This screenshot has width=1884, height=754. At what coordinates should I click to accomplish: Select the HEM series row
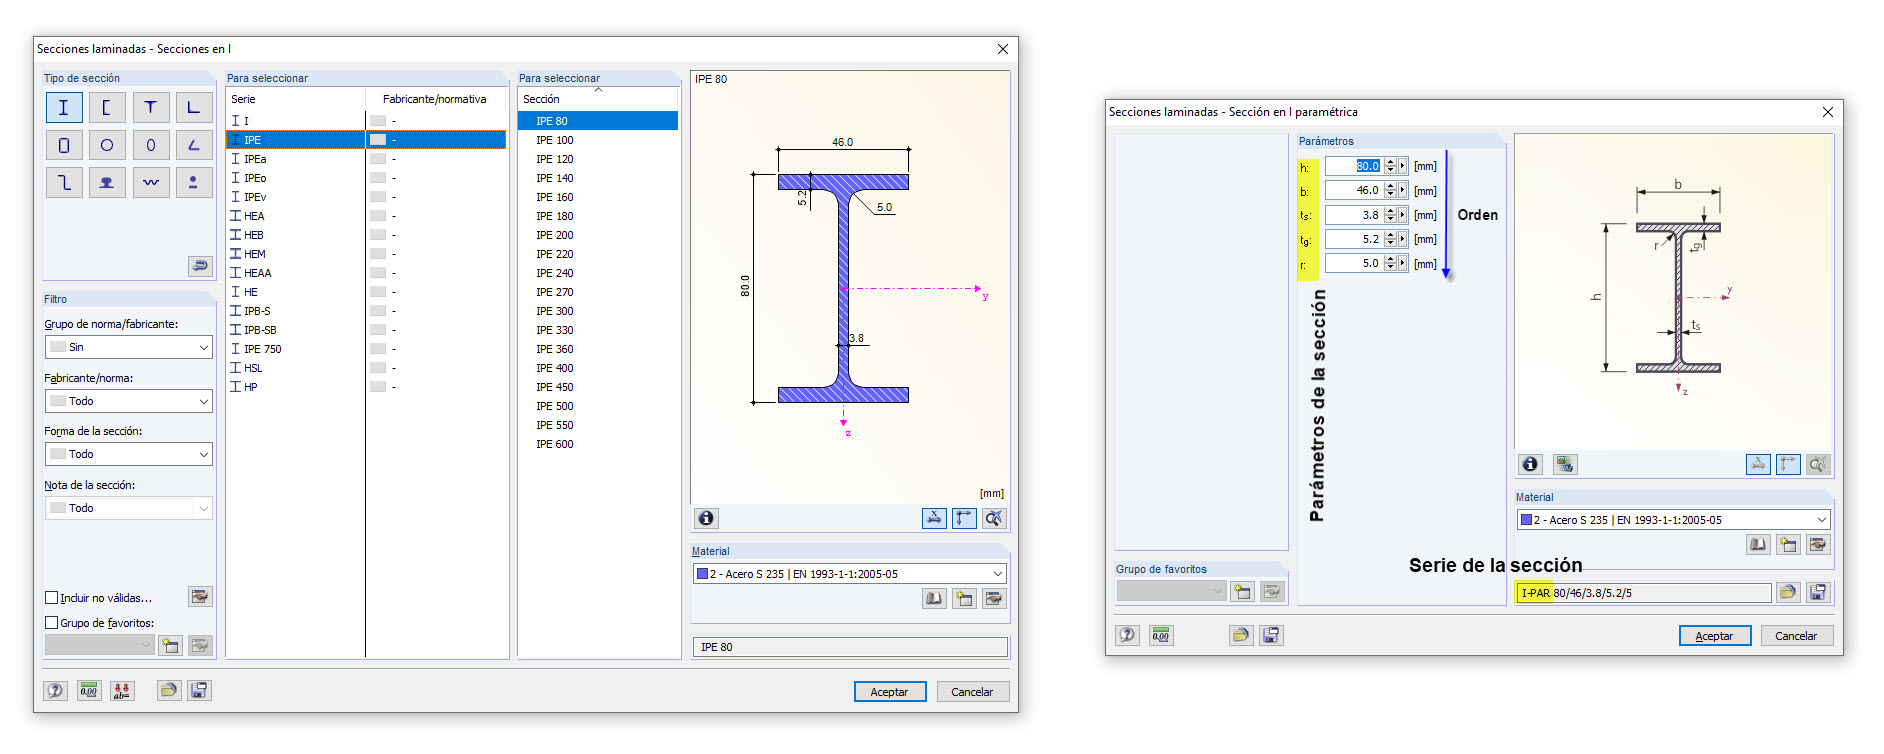point(366,254)
